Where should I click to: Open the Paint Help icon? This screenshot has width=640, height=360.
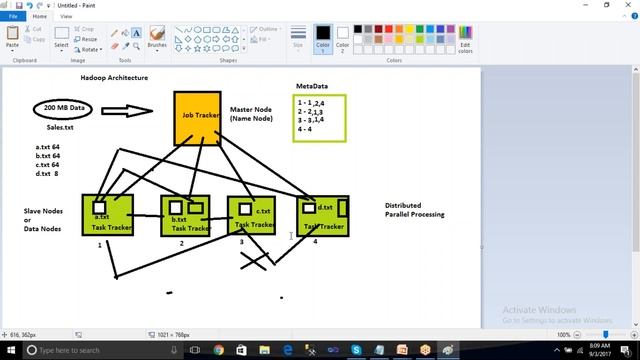click(x=635, y=16)
